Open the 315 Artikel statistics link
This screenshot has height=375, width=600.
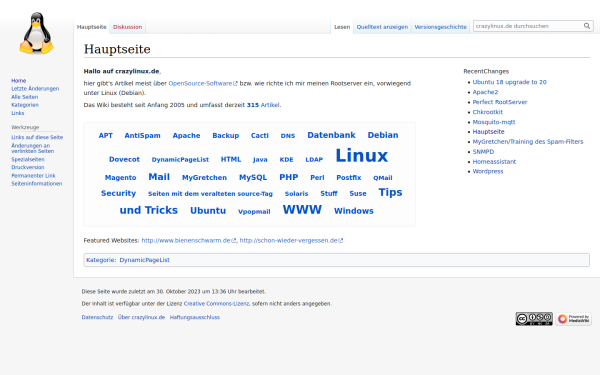tap(263, 105)
